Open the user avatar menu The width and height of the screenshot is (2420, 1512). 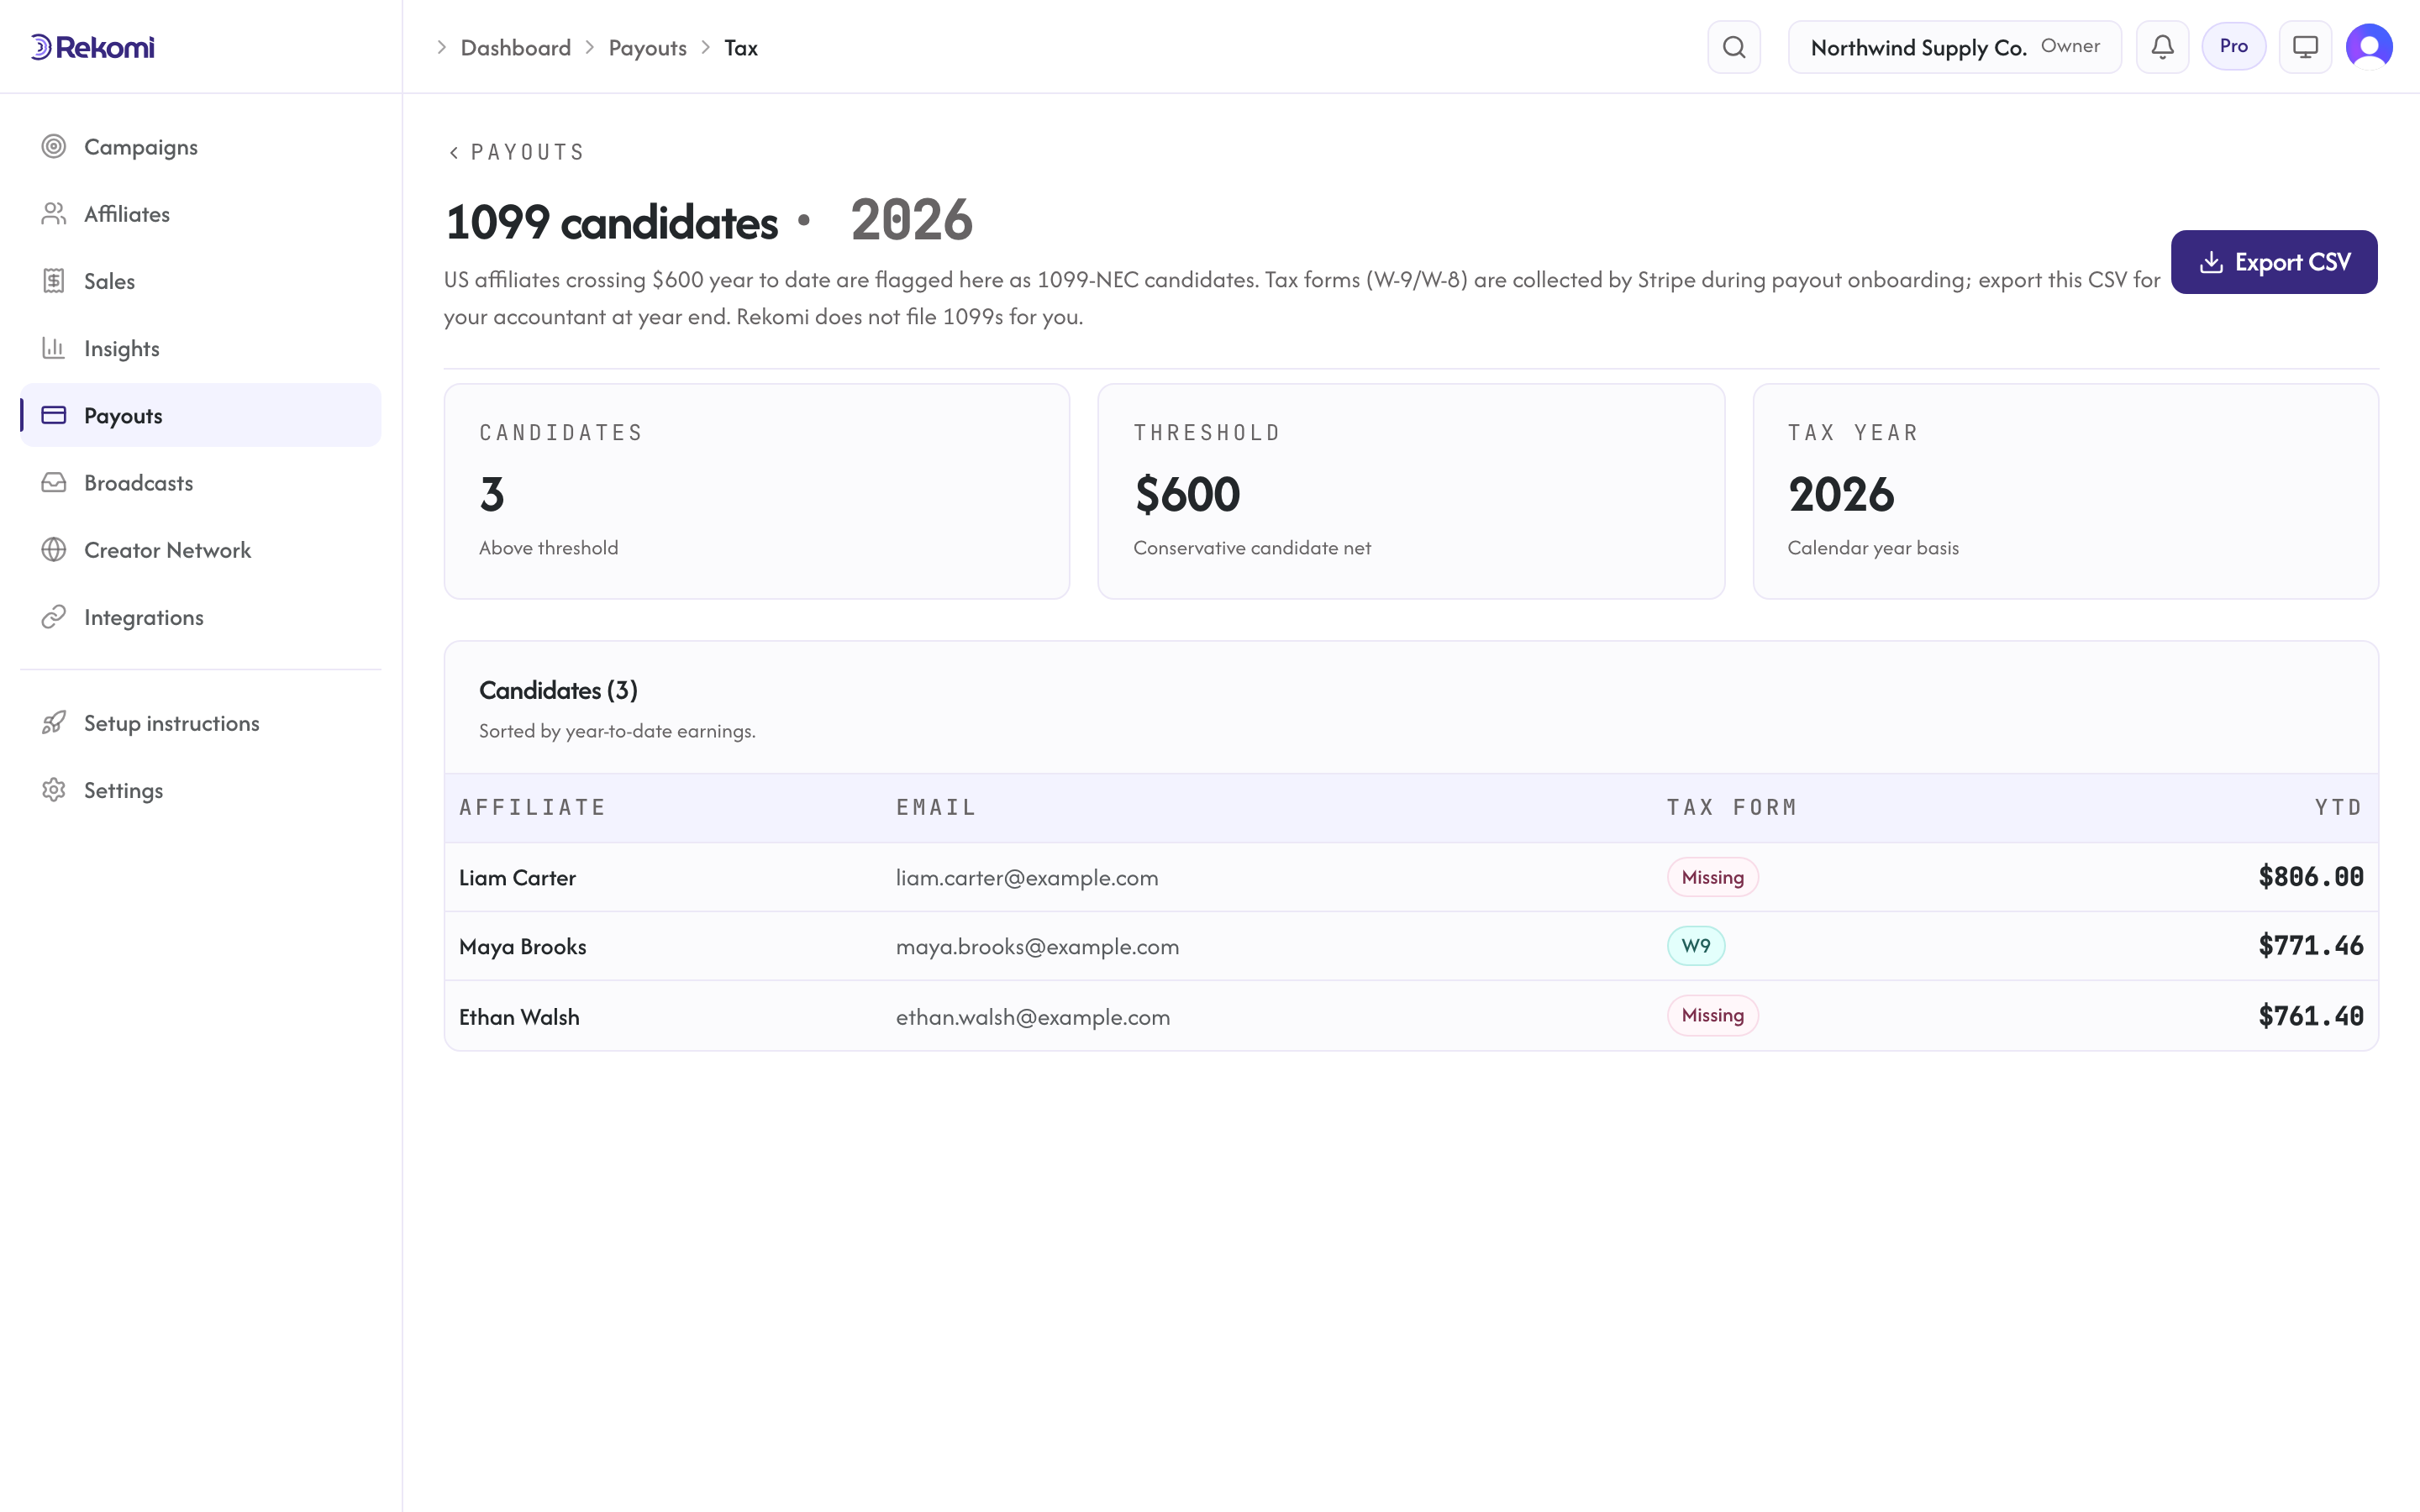coord(2369,47)
